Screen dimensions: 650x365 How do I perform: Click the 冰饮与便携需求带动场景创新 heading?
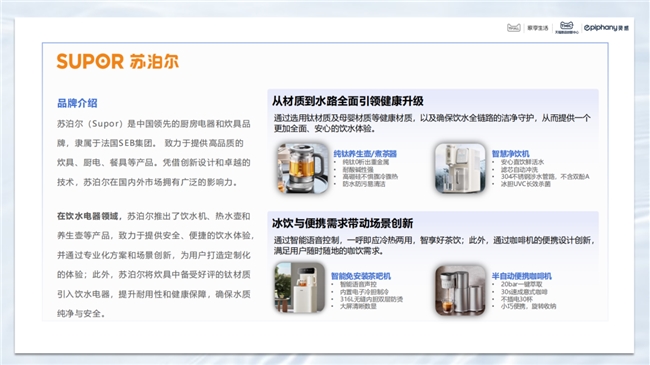click(x=342, y=224)
